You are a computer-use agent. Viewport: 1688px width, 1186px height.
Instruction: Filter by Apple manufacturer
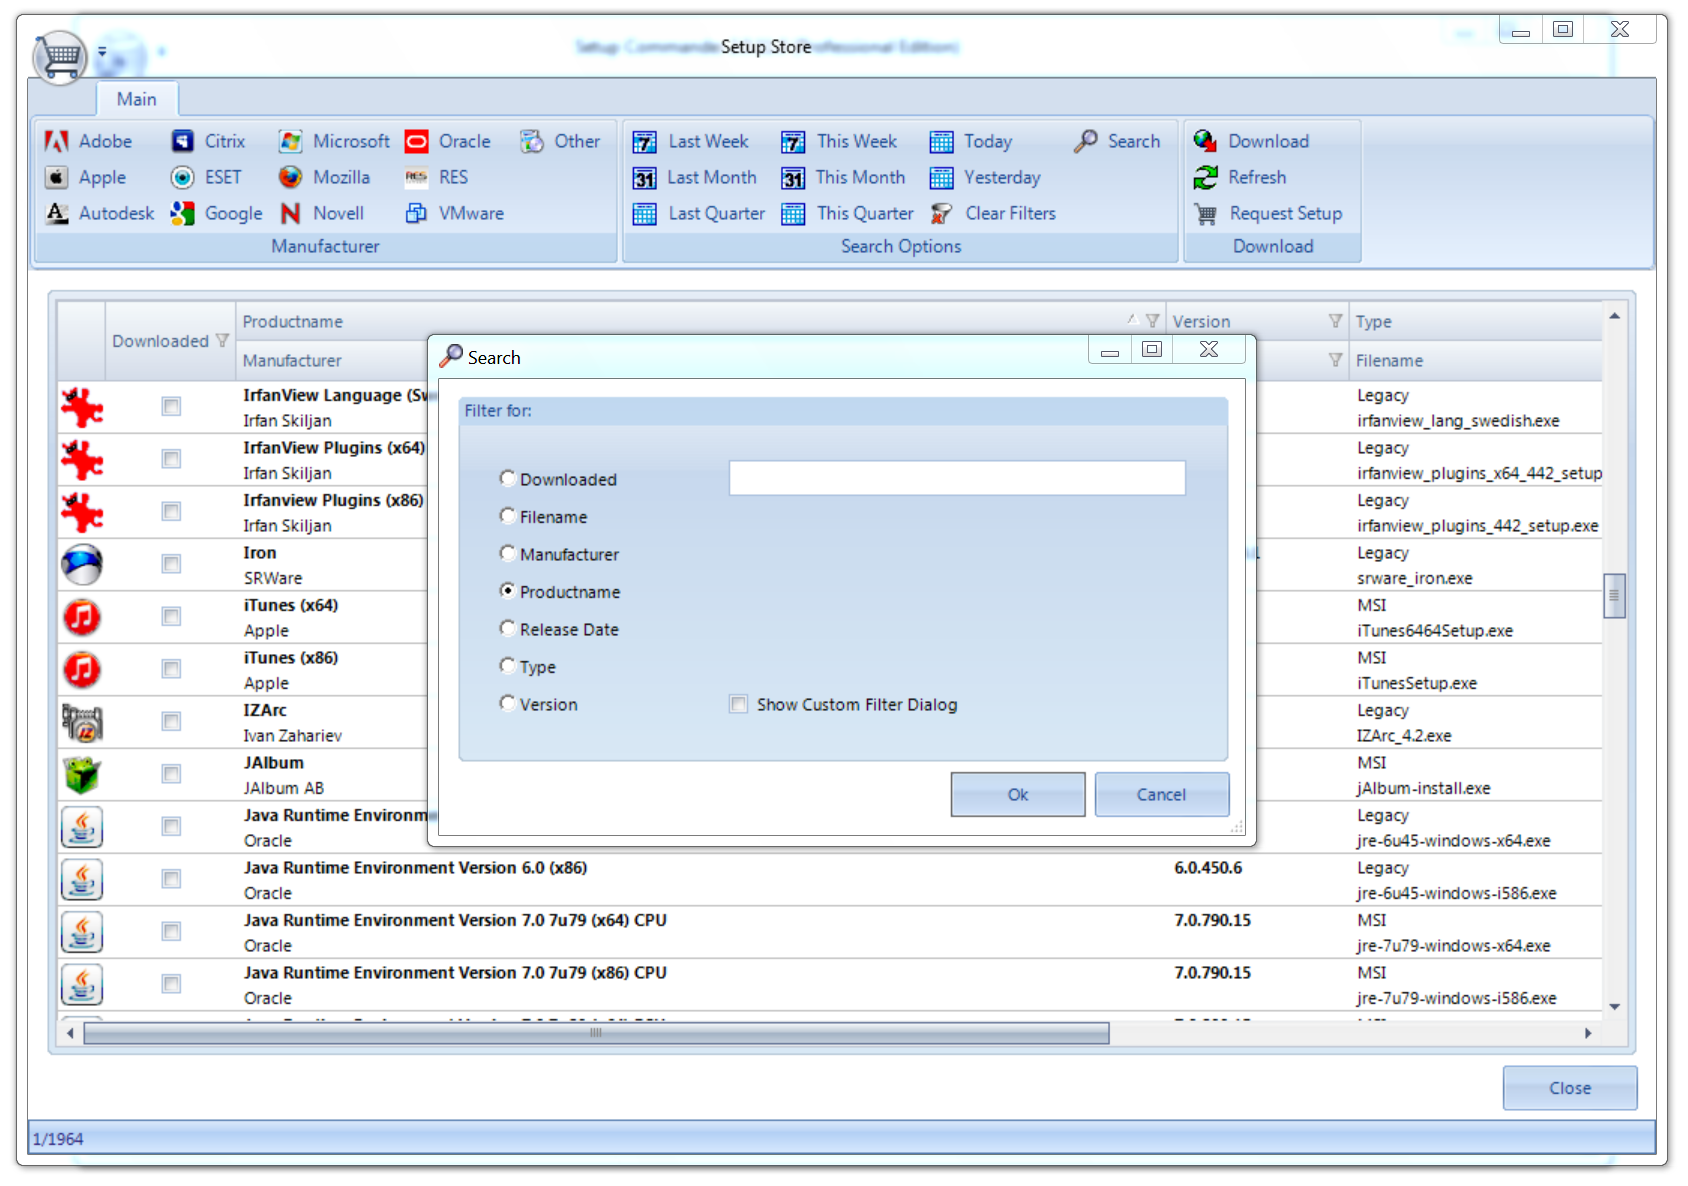(x=87, y=177)
